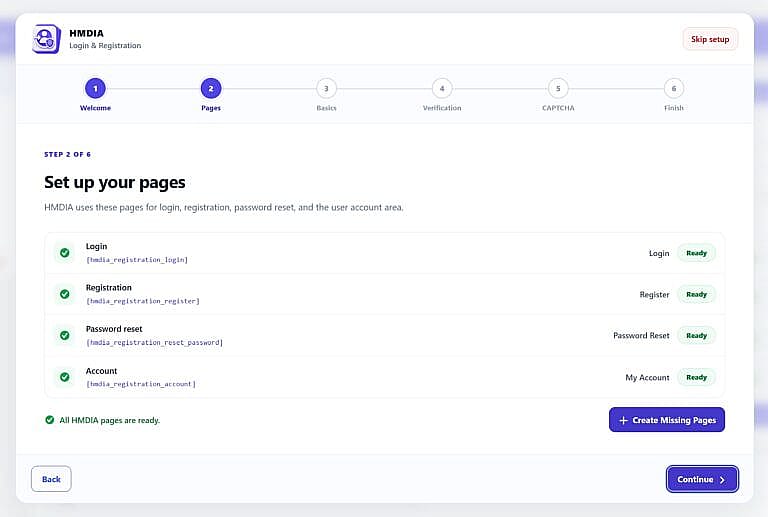Viewport: 768px width, 517px height.
Task: Click the 'My Account' page name
Action: 647,377
